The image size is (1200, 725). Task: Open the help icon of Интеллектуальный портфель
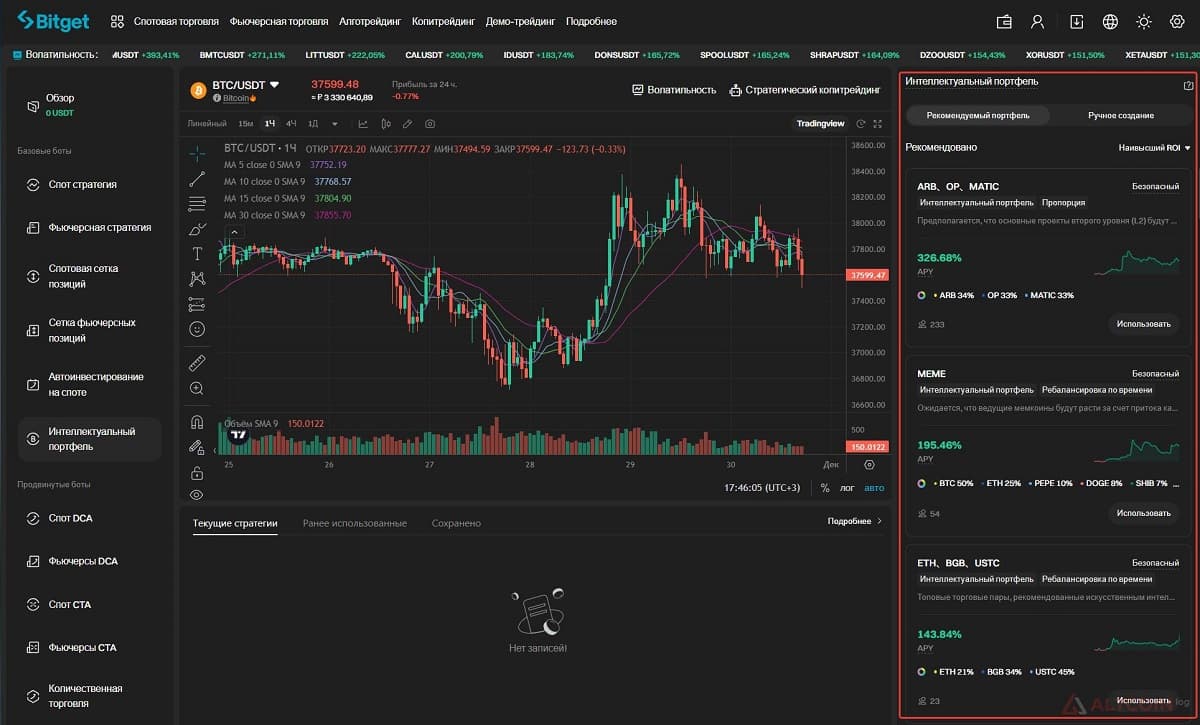click(x=1188, y=86)
